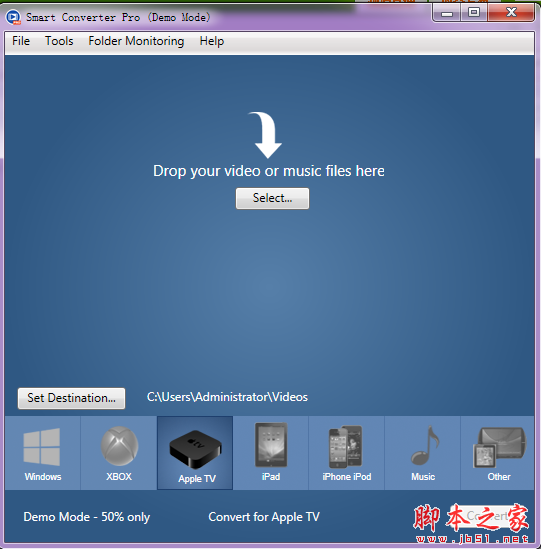Choose the iPhone iPod preset

(347, 453)
